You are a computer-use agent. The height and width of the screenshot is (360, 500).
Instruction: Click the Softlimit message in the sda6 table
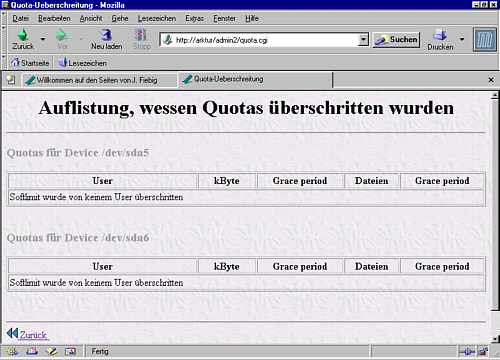[x=96, y=283]
